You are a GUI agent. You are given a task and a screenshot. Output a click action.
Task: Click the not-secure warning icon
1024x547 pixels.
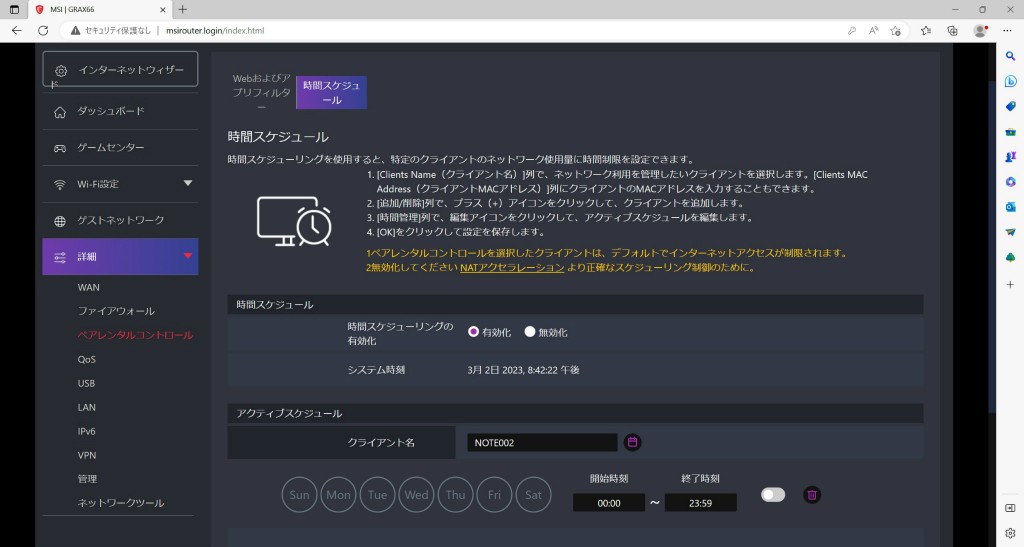pyautogui.click(x=75, y=30)
